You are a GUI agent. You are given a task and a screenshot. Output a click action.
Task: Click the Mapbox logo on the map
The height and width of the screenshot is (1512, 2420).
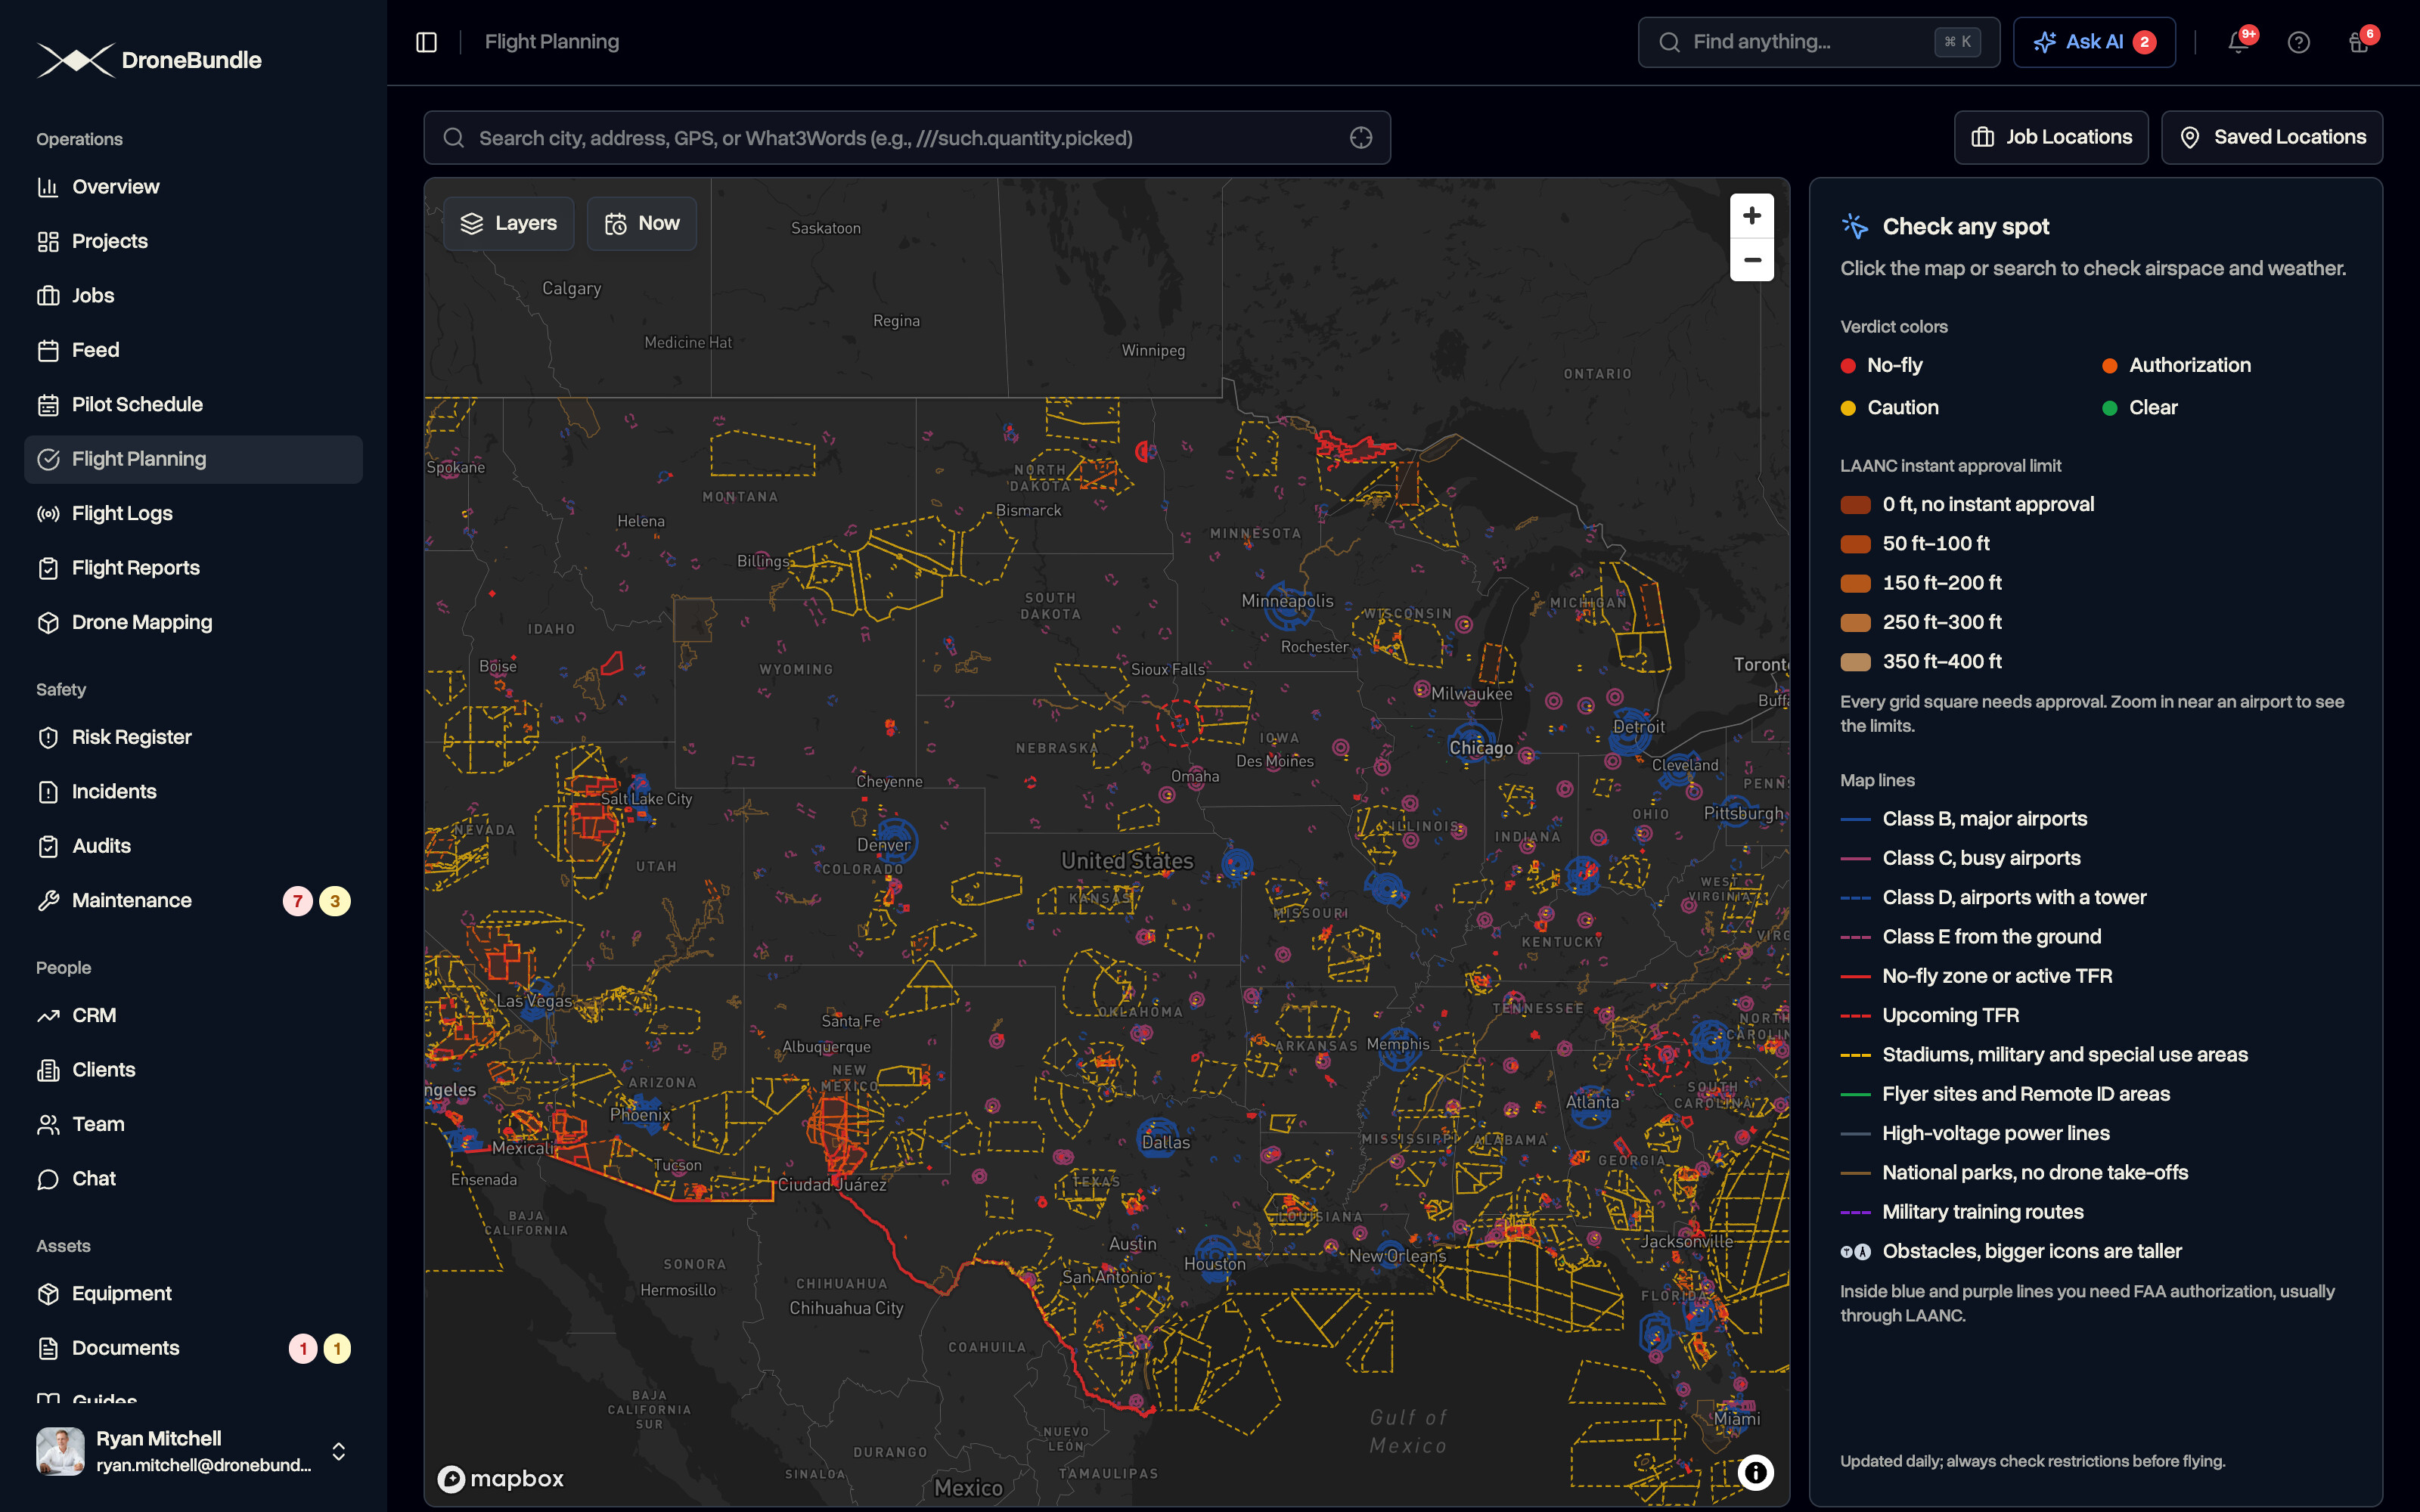(x=500, y=1478)
